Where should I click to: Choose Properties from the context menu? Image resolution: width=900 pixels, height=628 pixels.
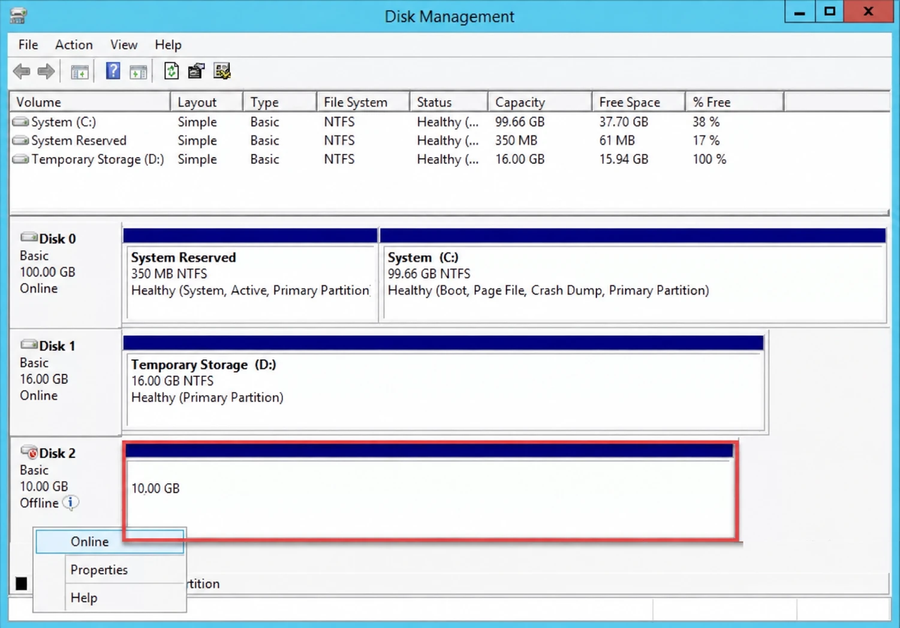110,569
